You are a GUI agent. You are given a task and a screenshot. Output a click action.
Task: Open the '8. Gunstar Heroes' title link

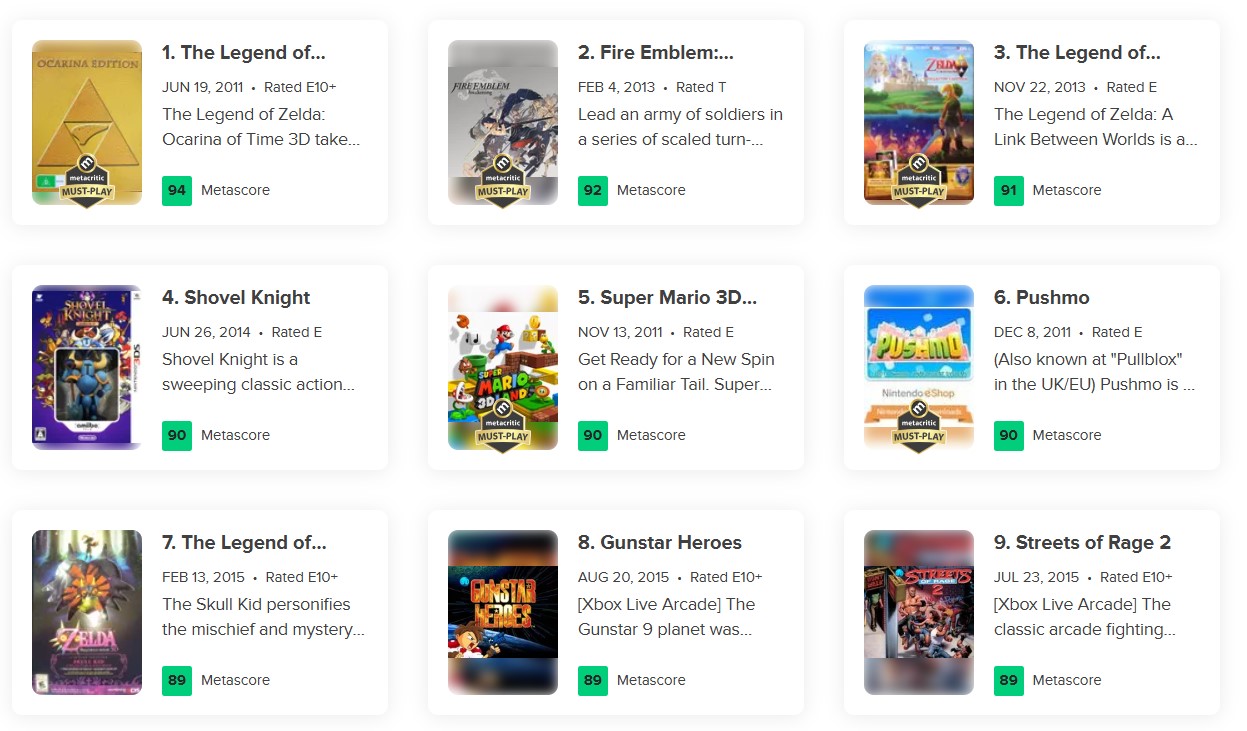click(x=659, y=543)
